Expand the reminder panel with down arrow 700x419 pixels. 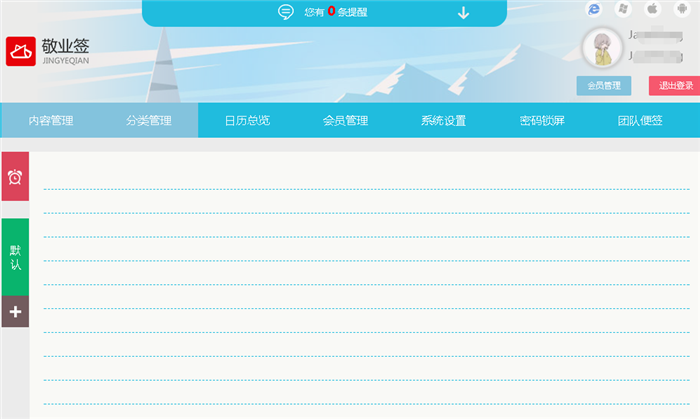(463, 13)
